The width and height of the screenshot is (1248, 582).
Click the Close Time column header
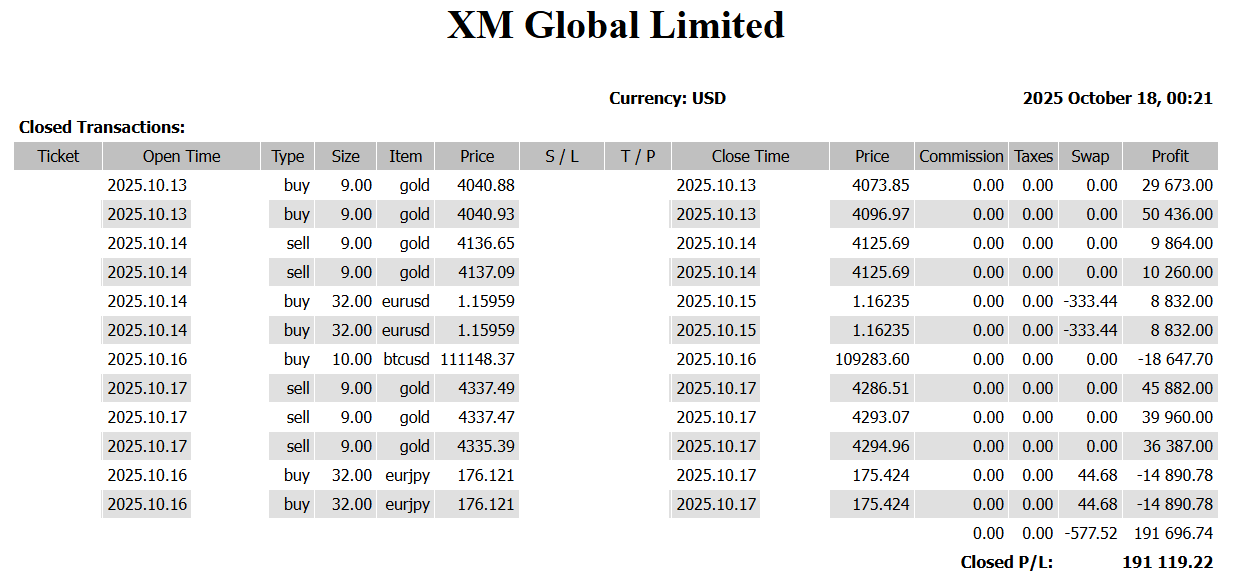[750, 156]
